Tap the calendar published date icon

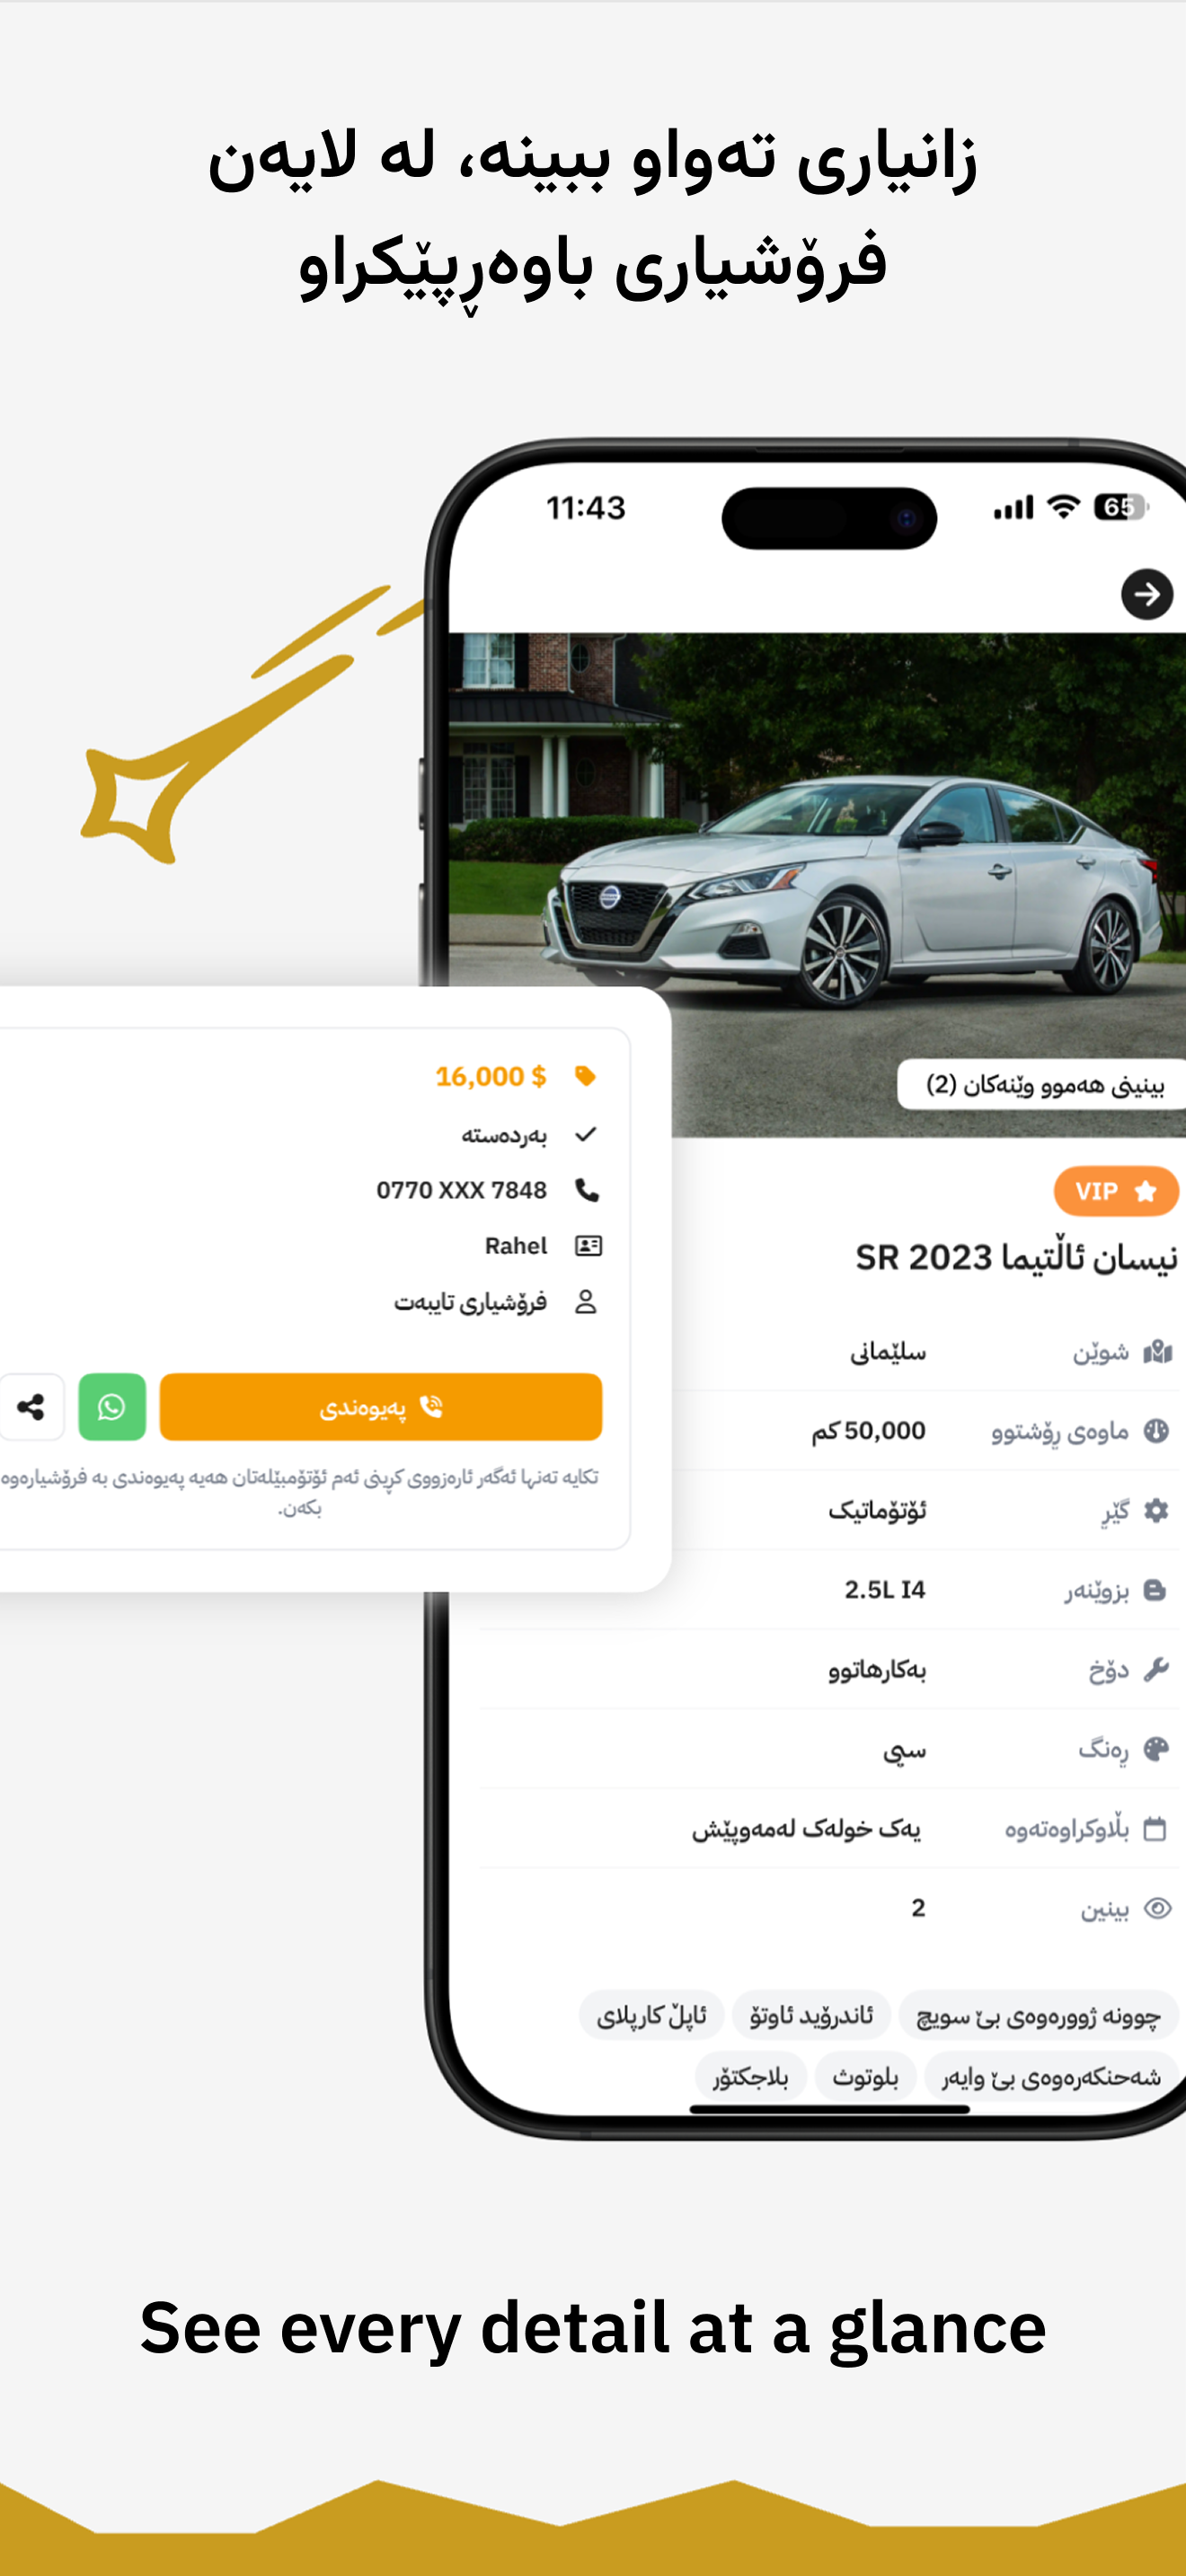(x=1155, y=1828)
